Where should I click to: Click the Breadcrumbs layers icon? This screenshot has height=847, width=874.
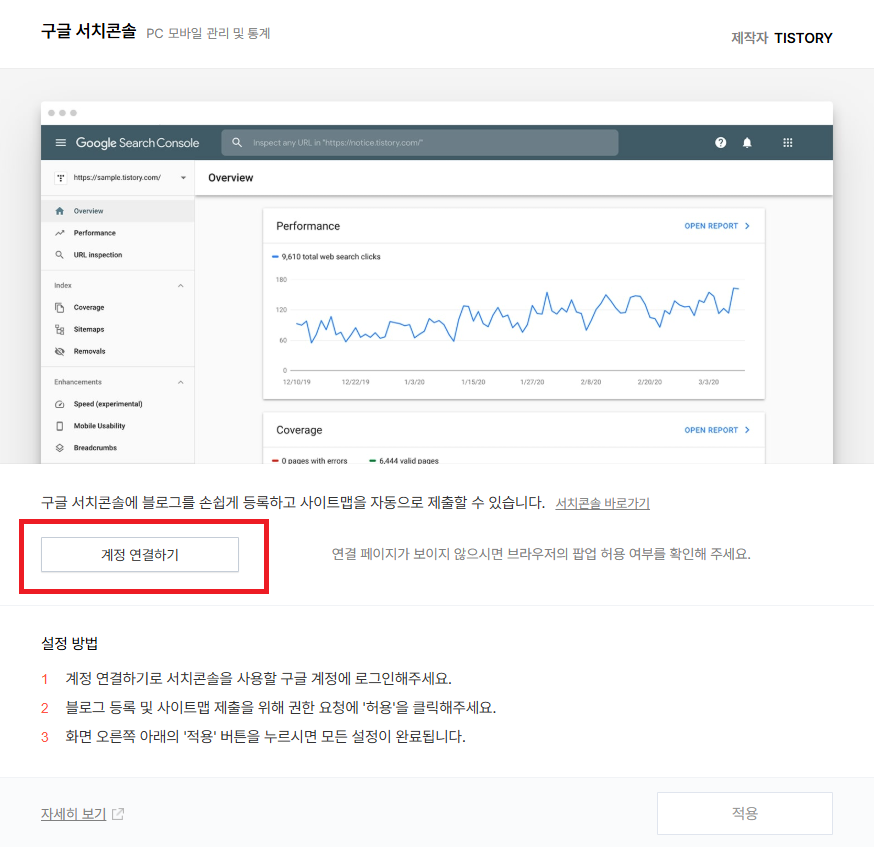(x=60, y=447)
